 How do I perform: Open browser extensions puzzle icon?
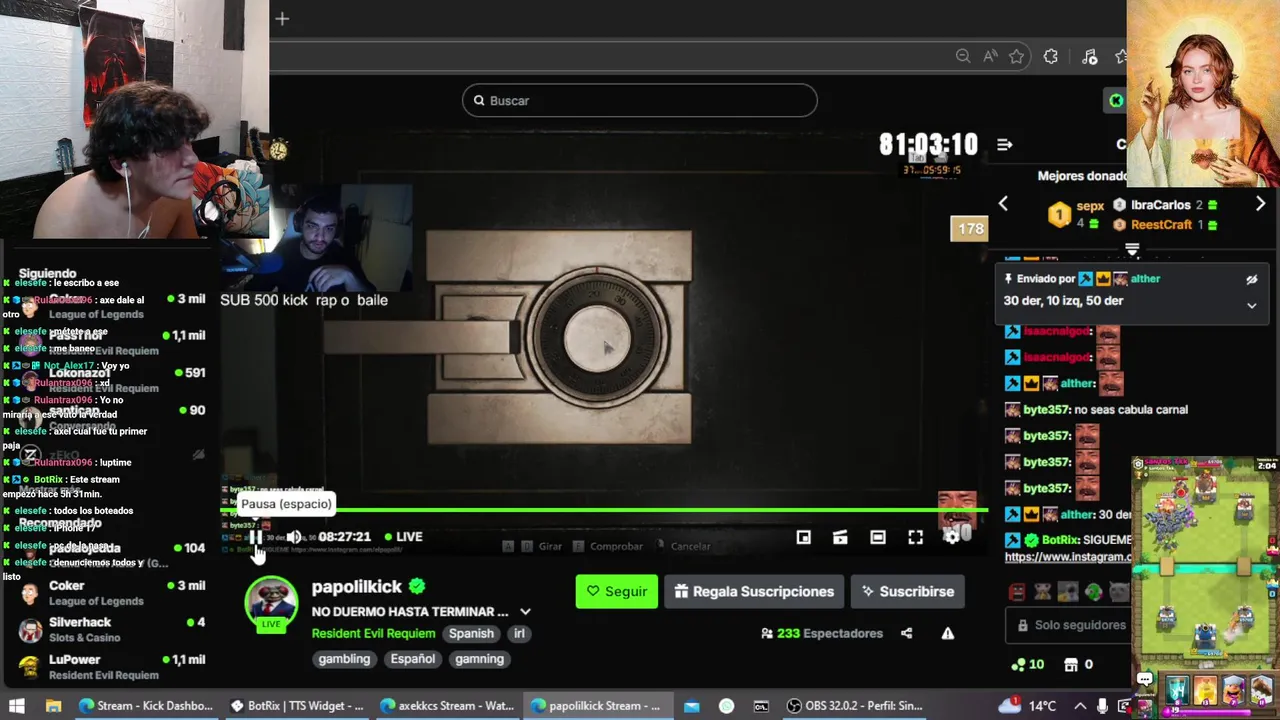1051,57
